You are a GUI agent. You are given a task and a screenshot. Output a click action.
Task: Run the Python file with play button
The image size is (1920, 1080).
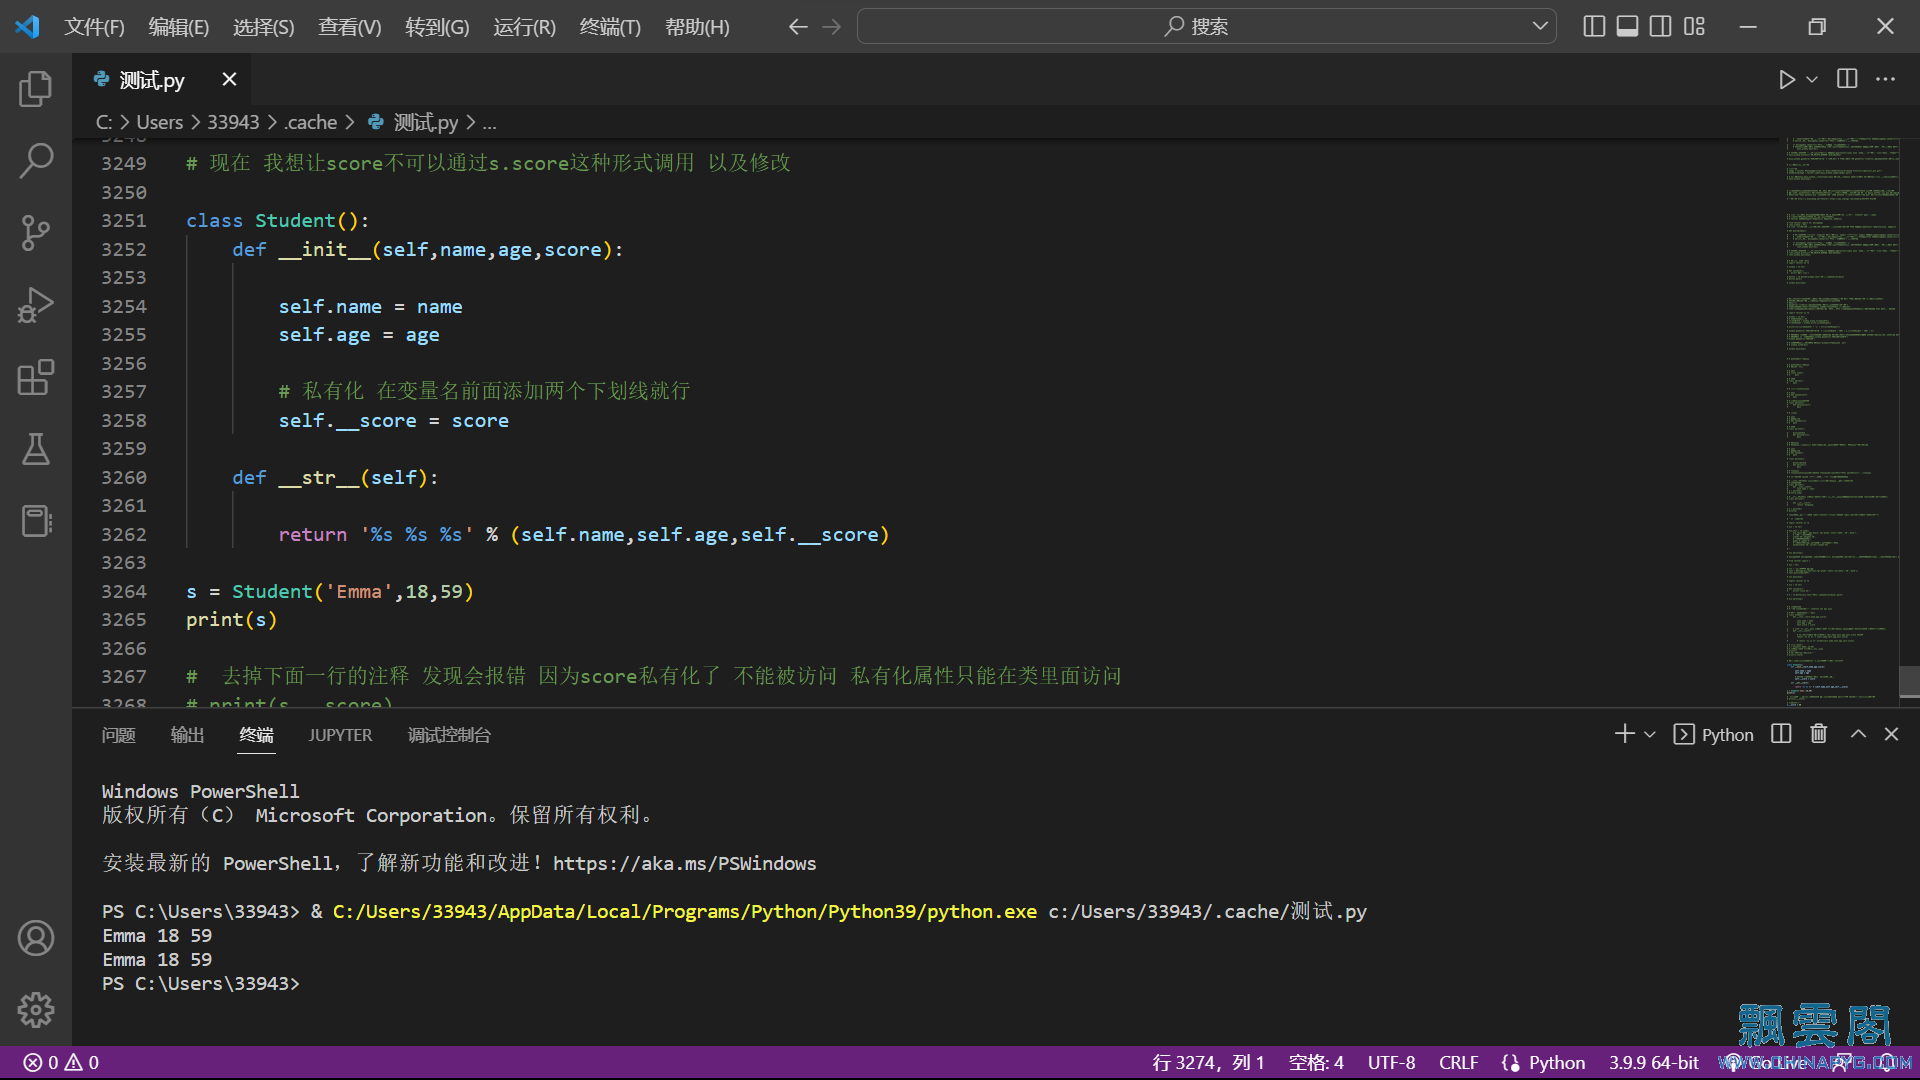tap(1786, 79)
